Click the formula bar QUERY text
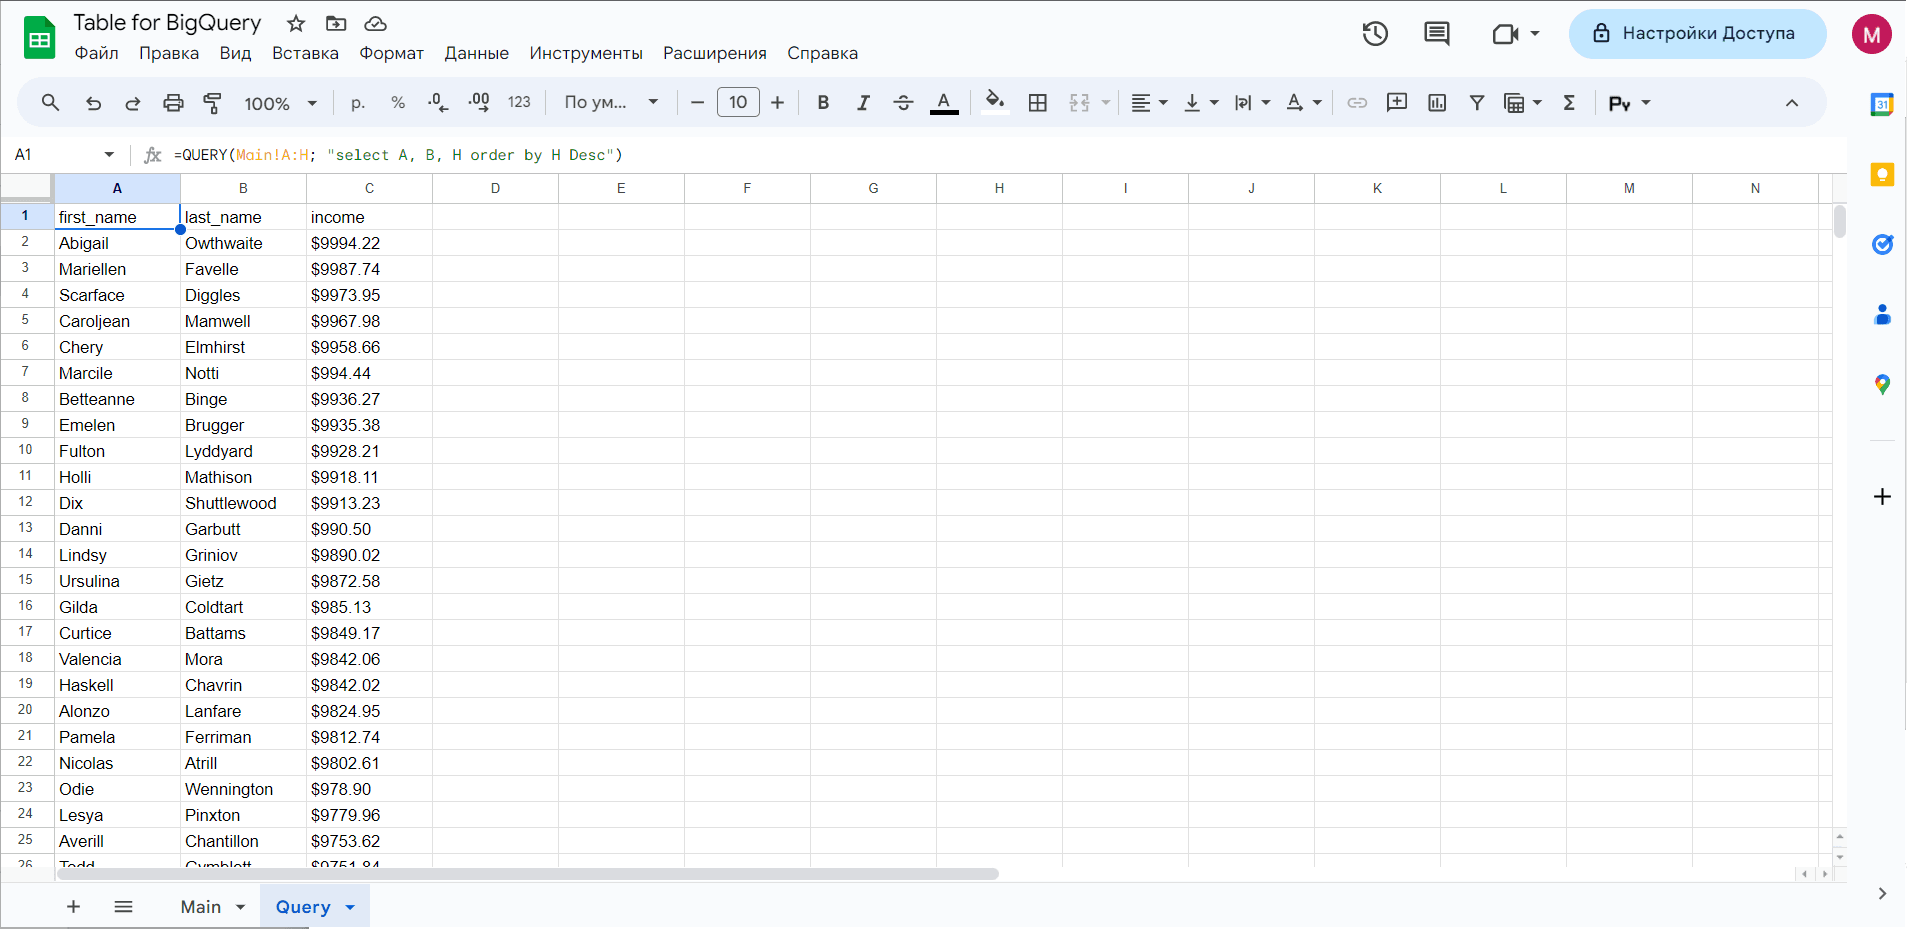Image resolution: width=1907 pixels, height=929 pixels. pos(398,155)
